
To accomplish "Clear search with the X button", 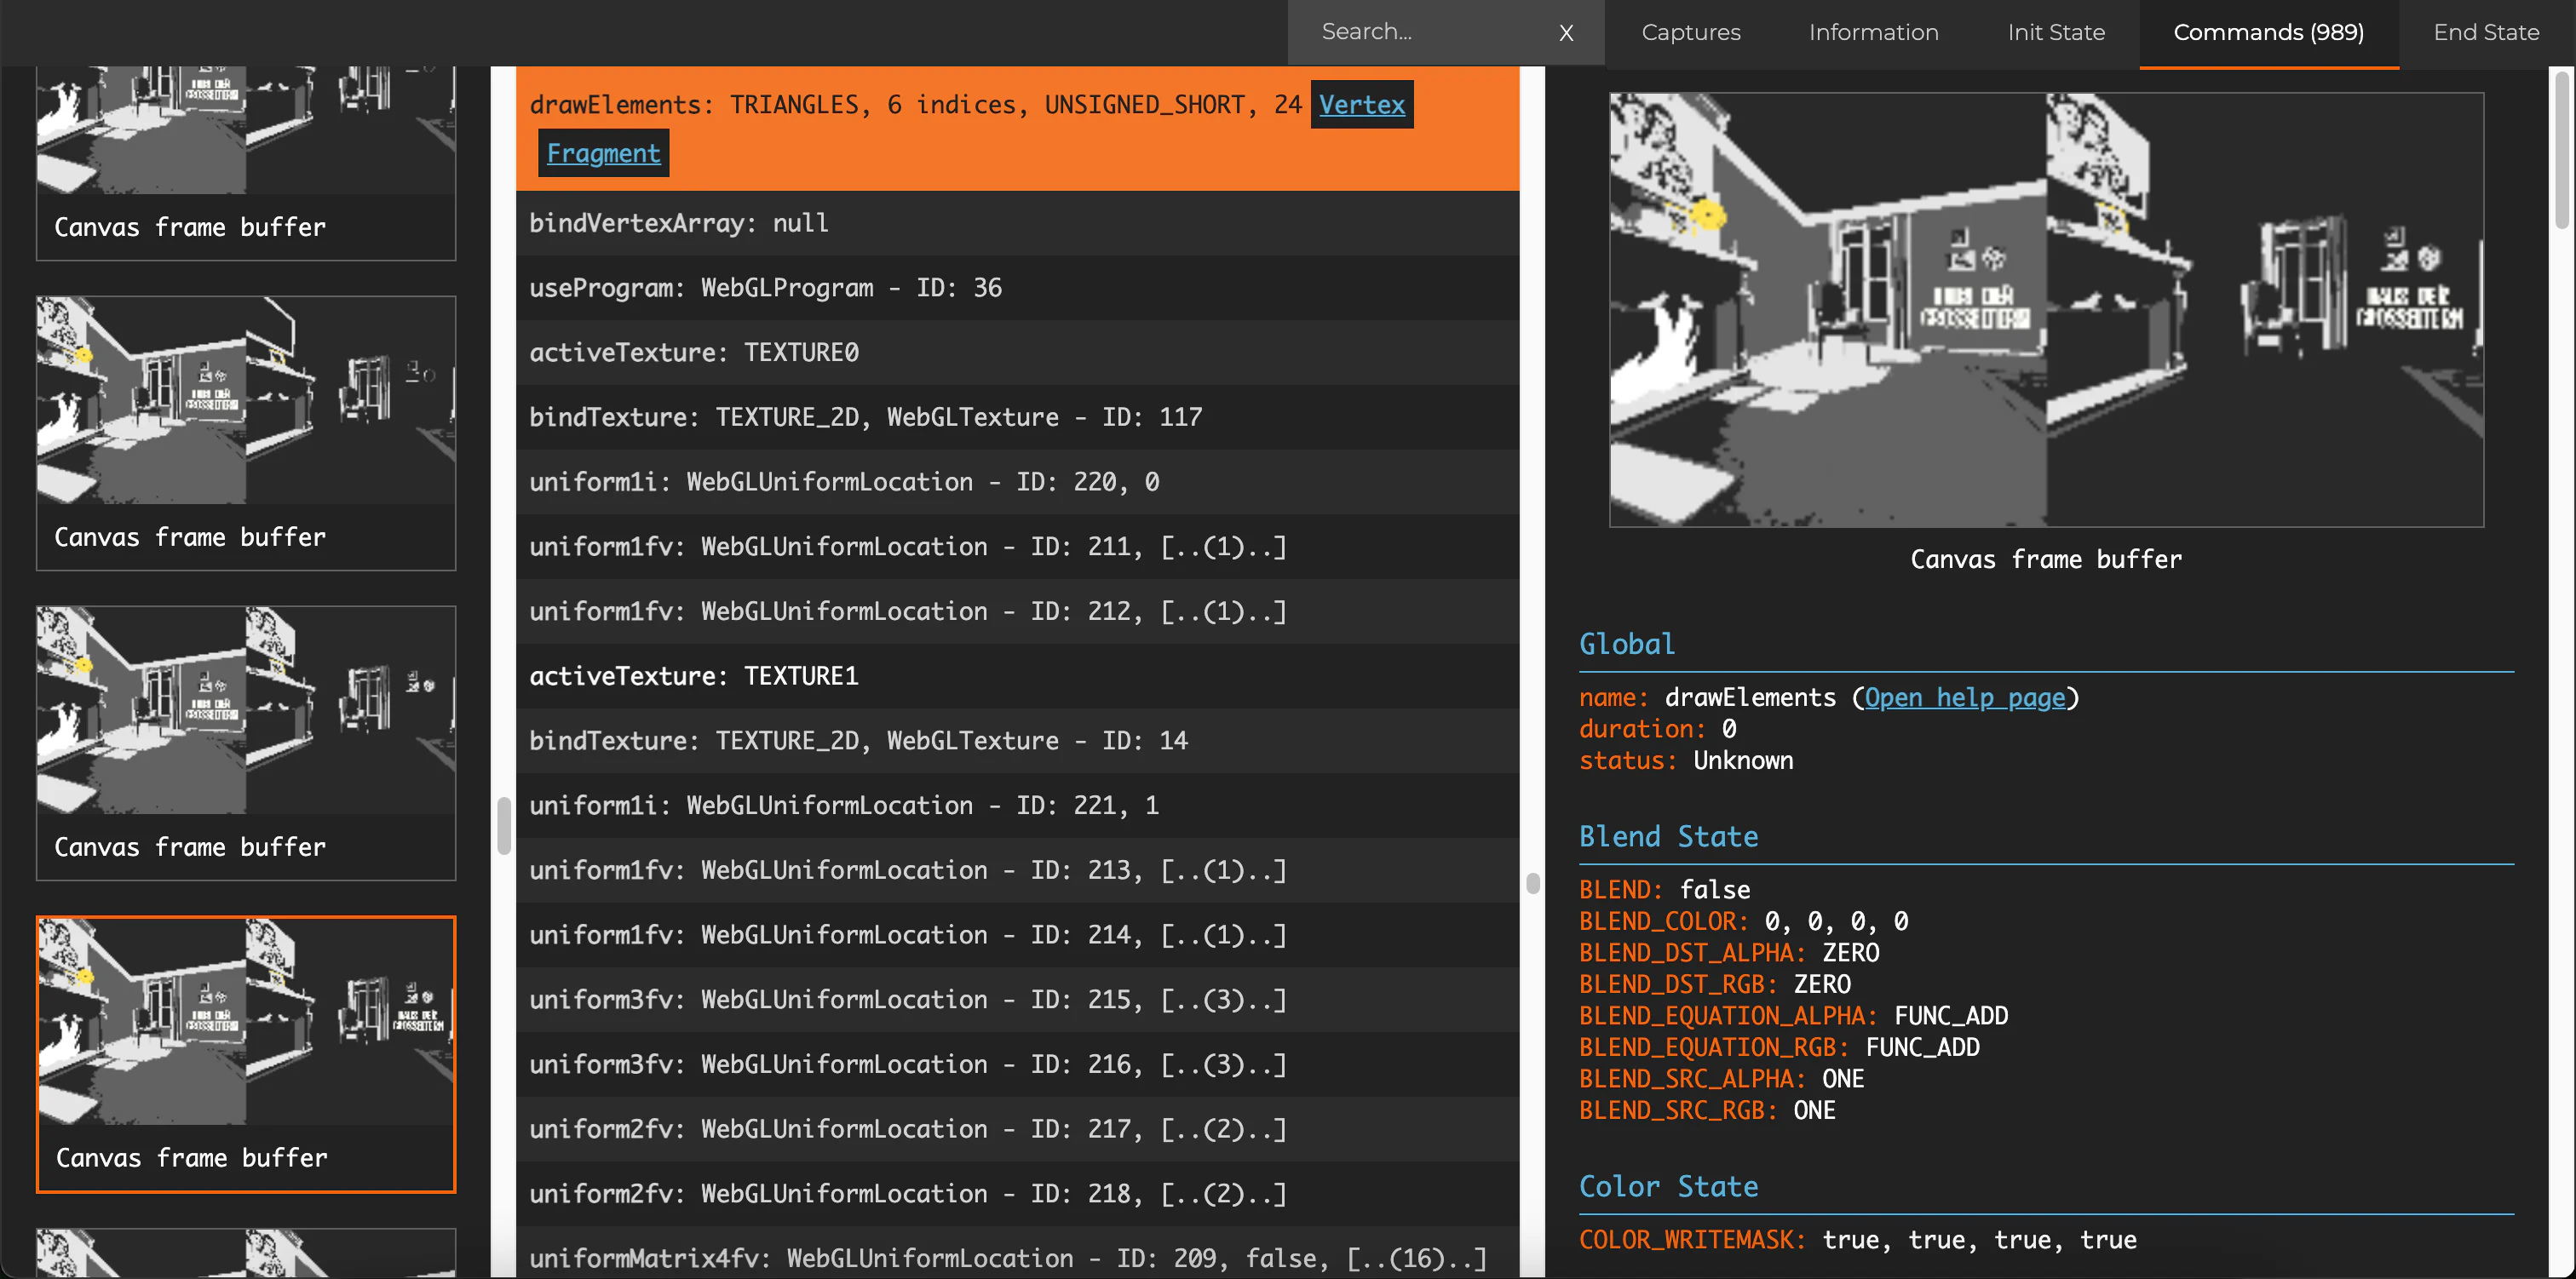I will click(x=1566, y=33).
